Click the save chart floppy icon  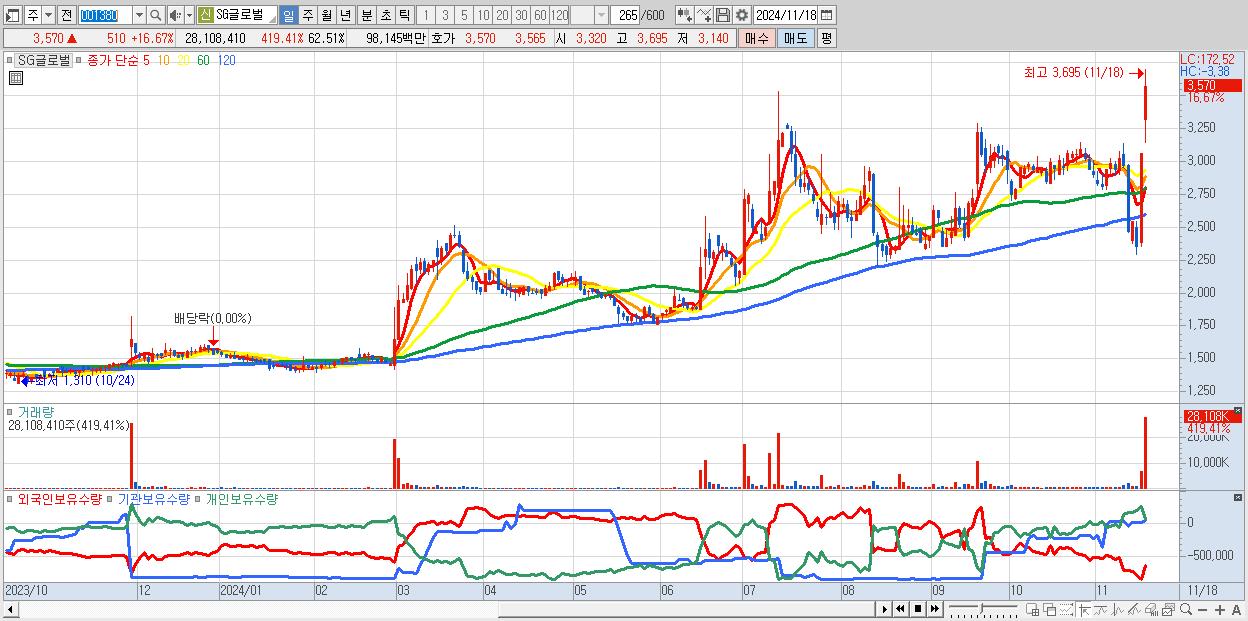(723, 15)
